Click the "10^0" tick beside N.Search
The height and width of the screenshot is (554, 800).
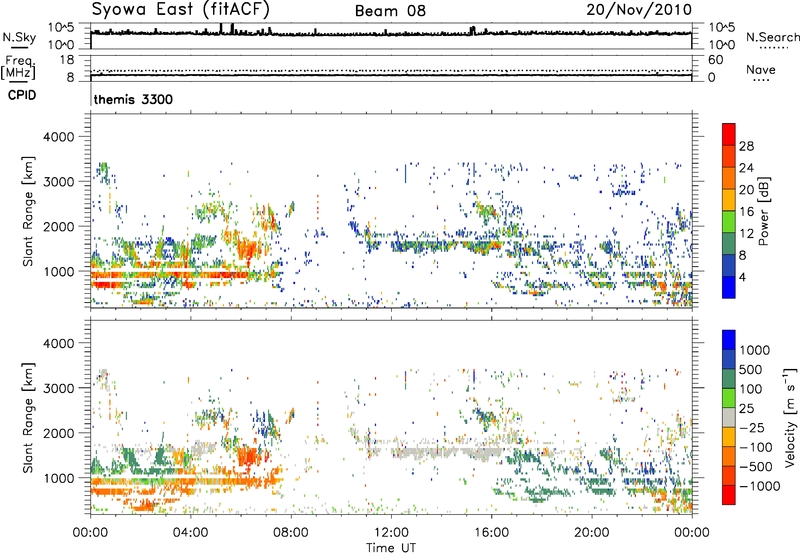pyautogui.click(x=721, y=45)
